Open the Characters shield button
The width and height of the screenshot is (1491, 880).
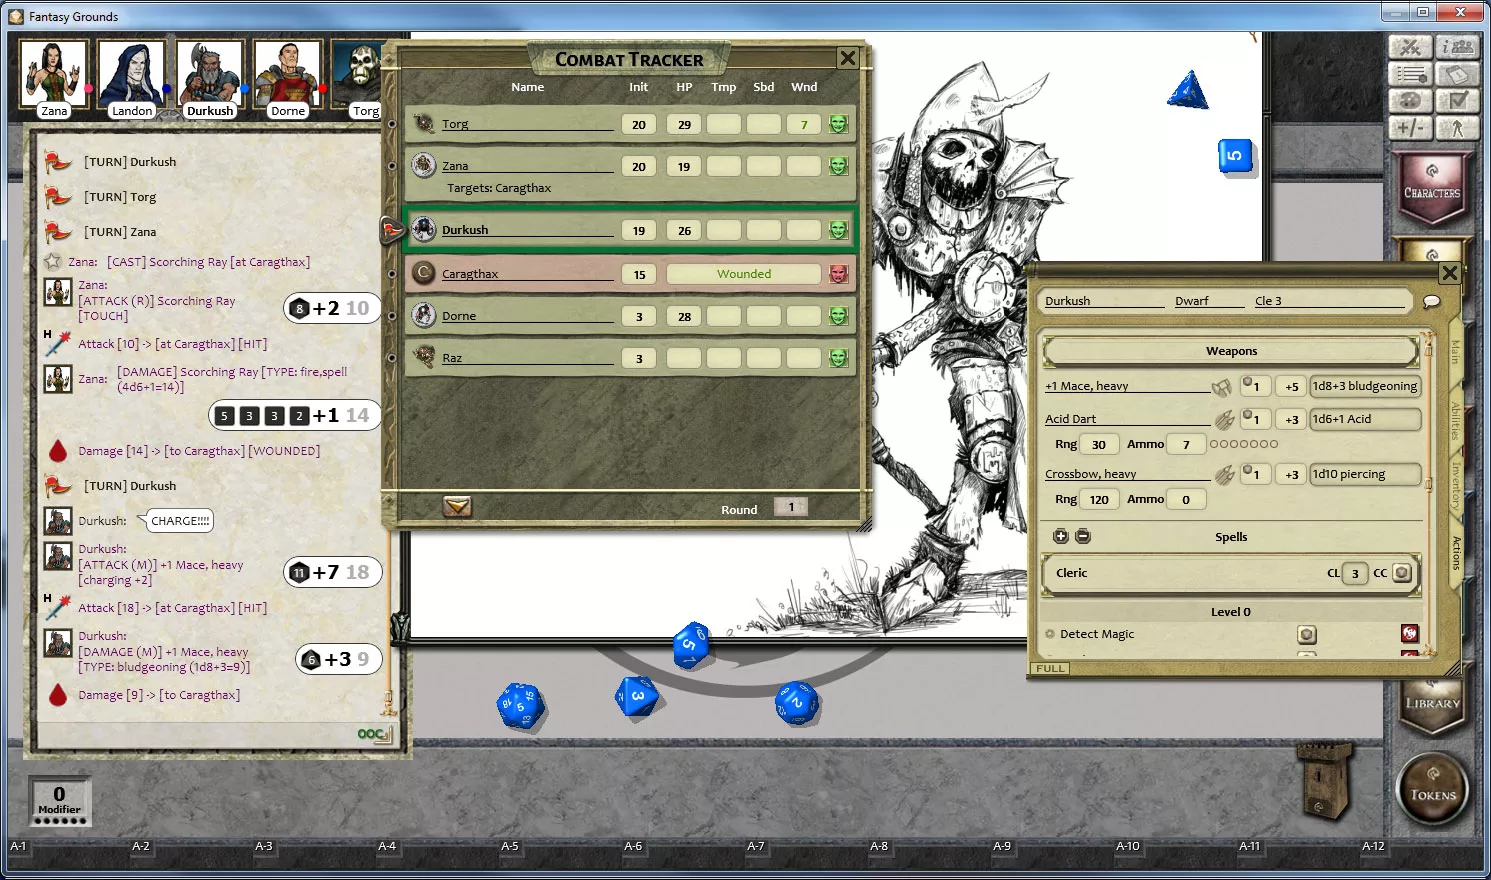pos(1432,188)
